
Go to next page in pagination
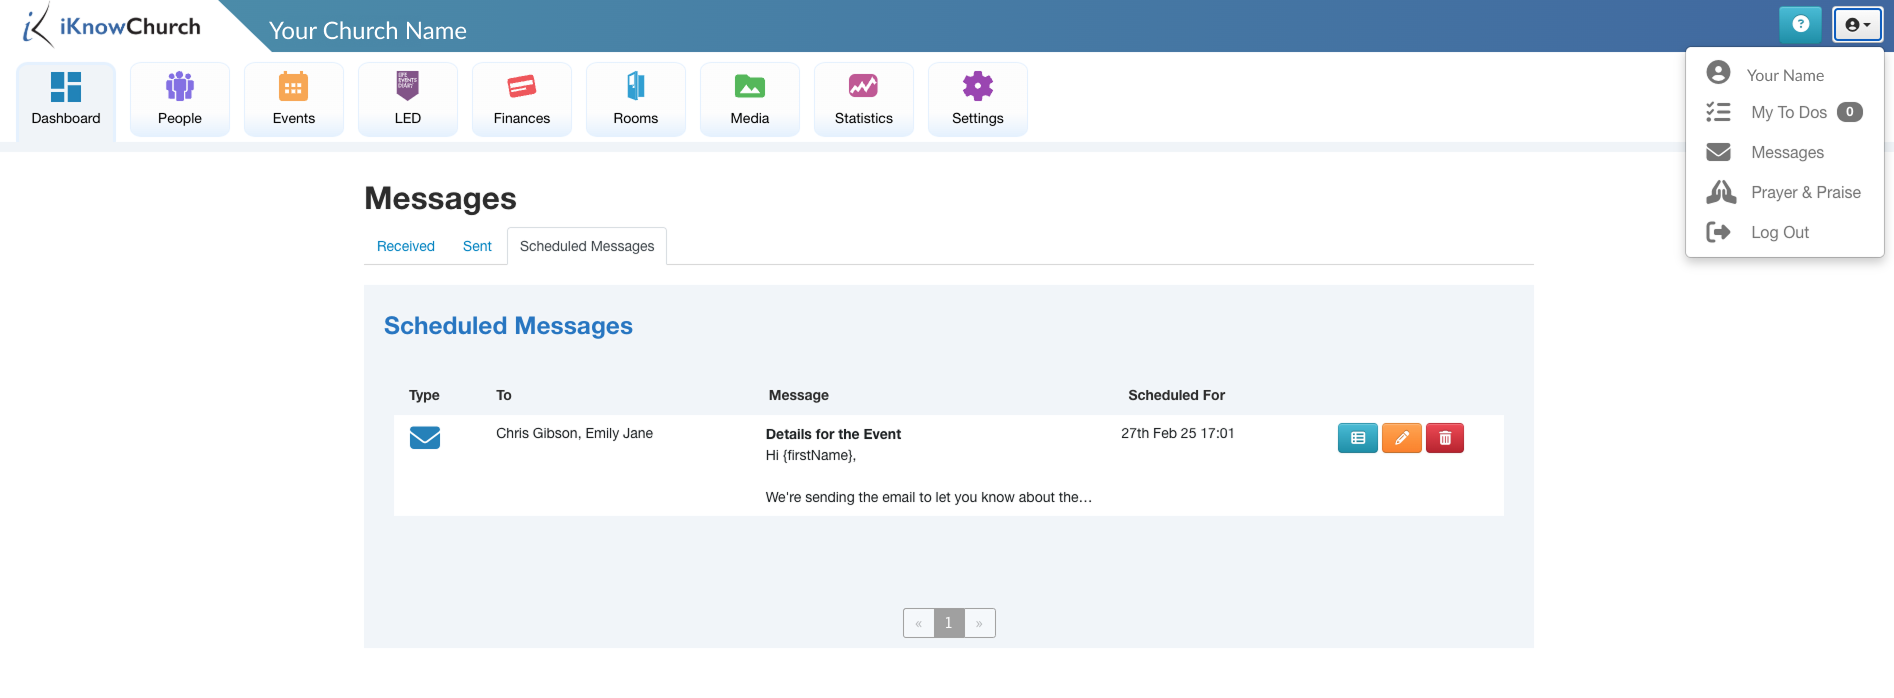click(x=979, y=623)
